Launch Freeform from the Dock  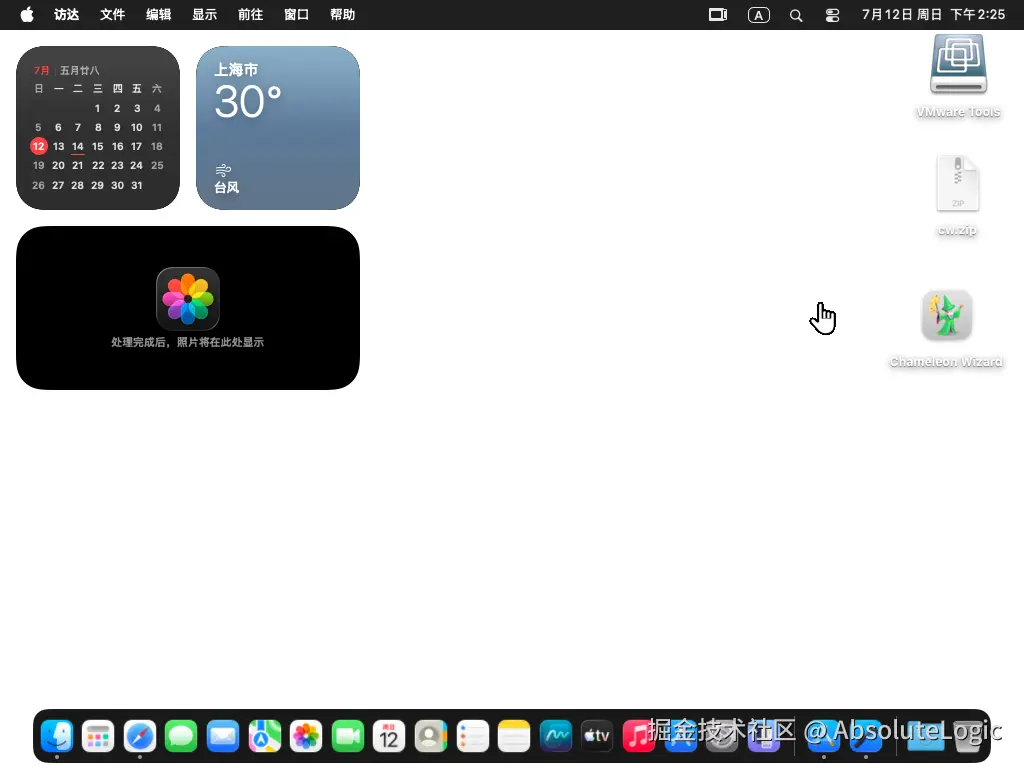pyautogui.click(x=556, y=736)
